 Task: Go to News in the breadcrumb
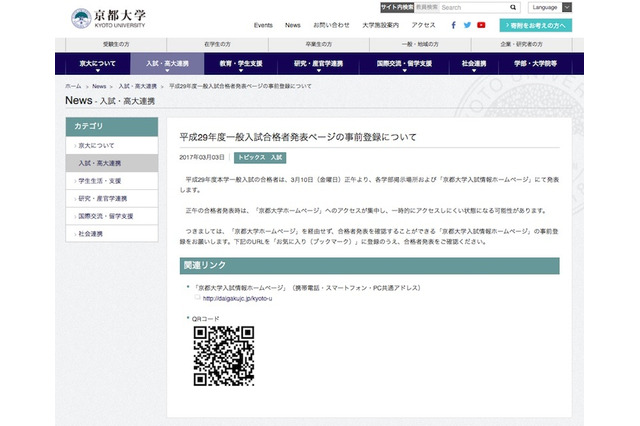pos(99,87)
